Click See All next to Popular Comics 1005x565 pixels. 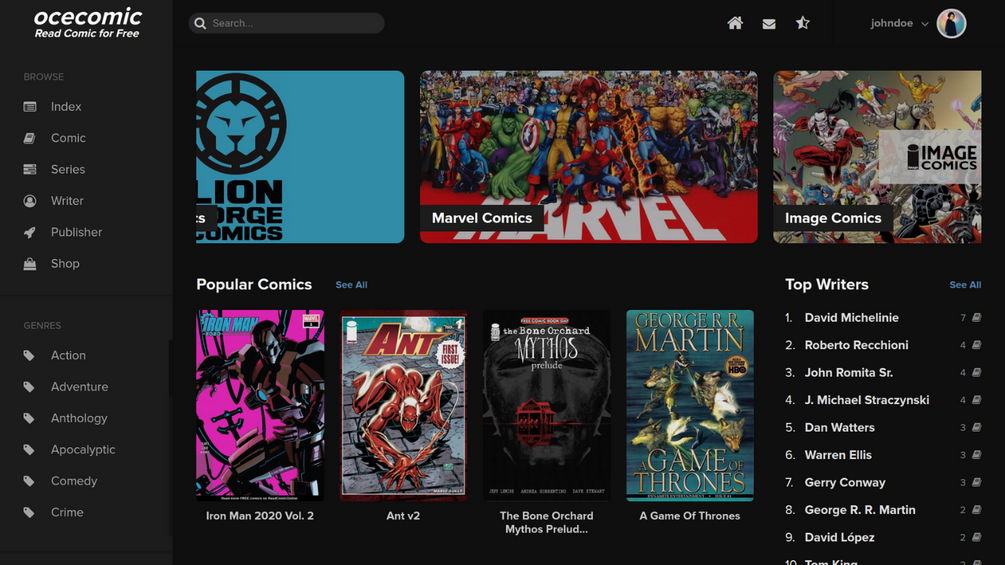point(351,284)
